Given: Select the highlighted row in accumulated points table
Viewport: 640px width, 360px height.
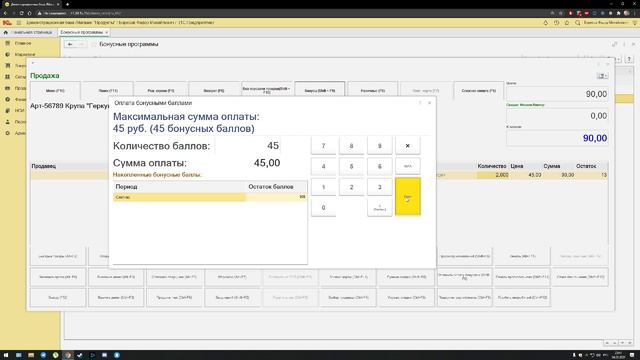Looking at the screenshot, I should coord(210,197).
